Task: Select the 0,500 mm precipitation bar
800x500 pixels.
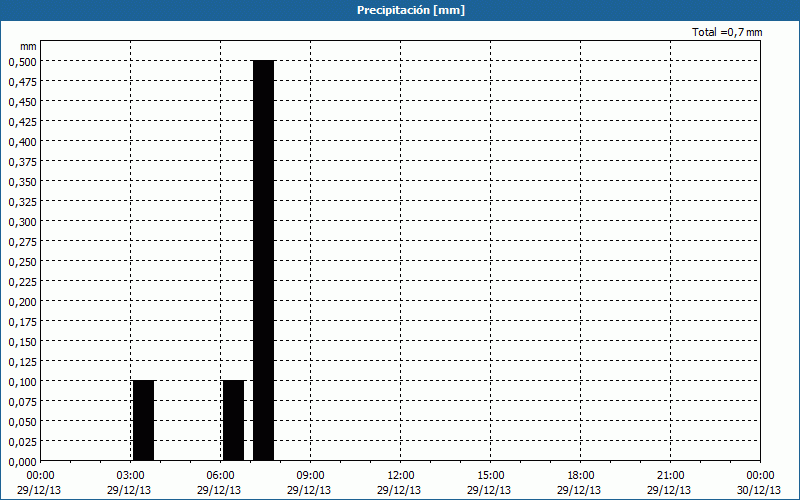Action: [x=264, y=261]
